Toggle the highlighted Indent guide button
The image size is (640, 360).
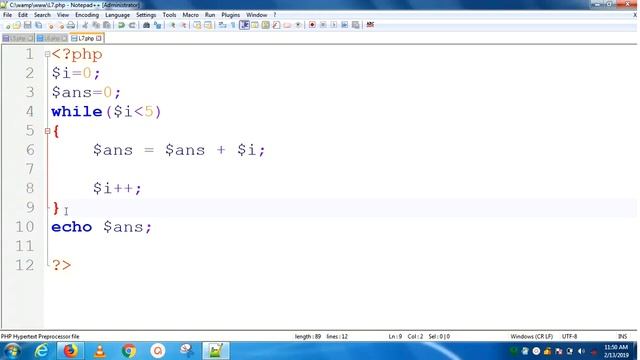tap(244, 25)
